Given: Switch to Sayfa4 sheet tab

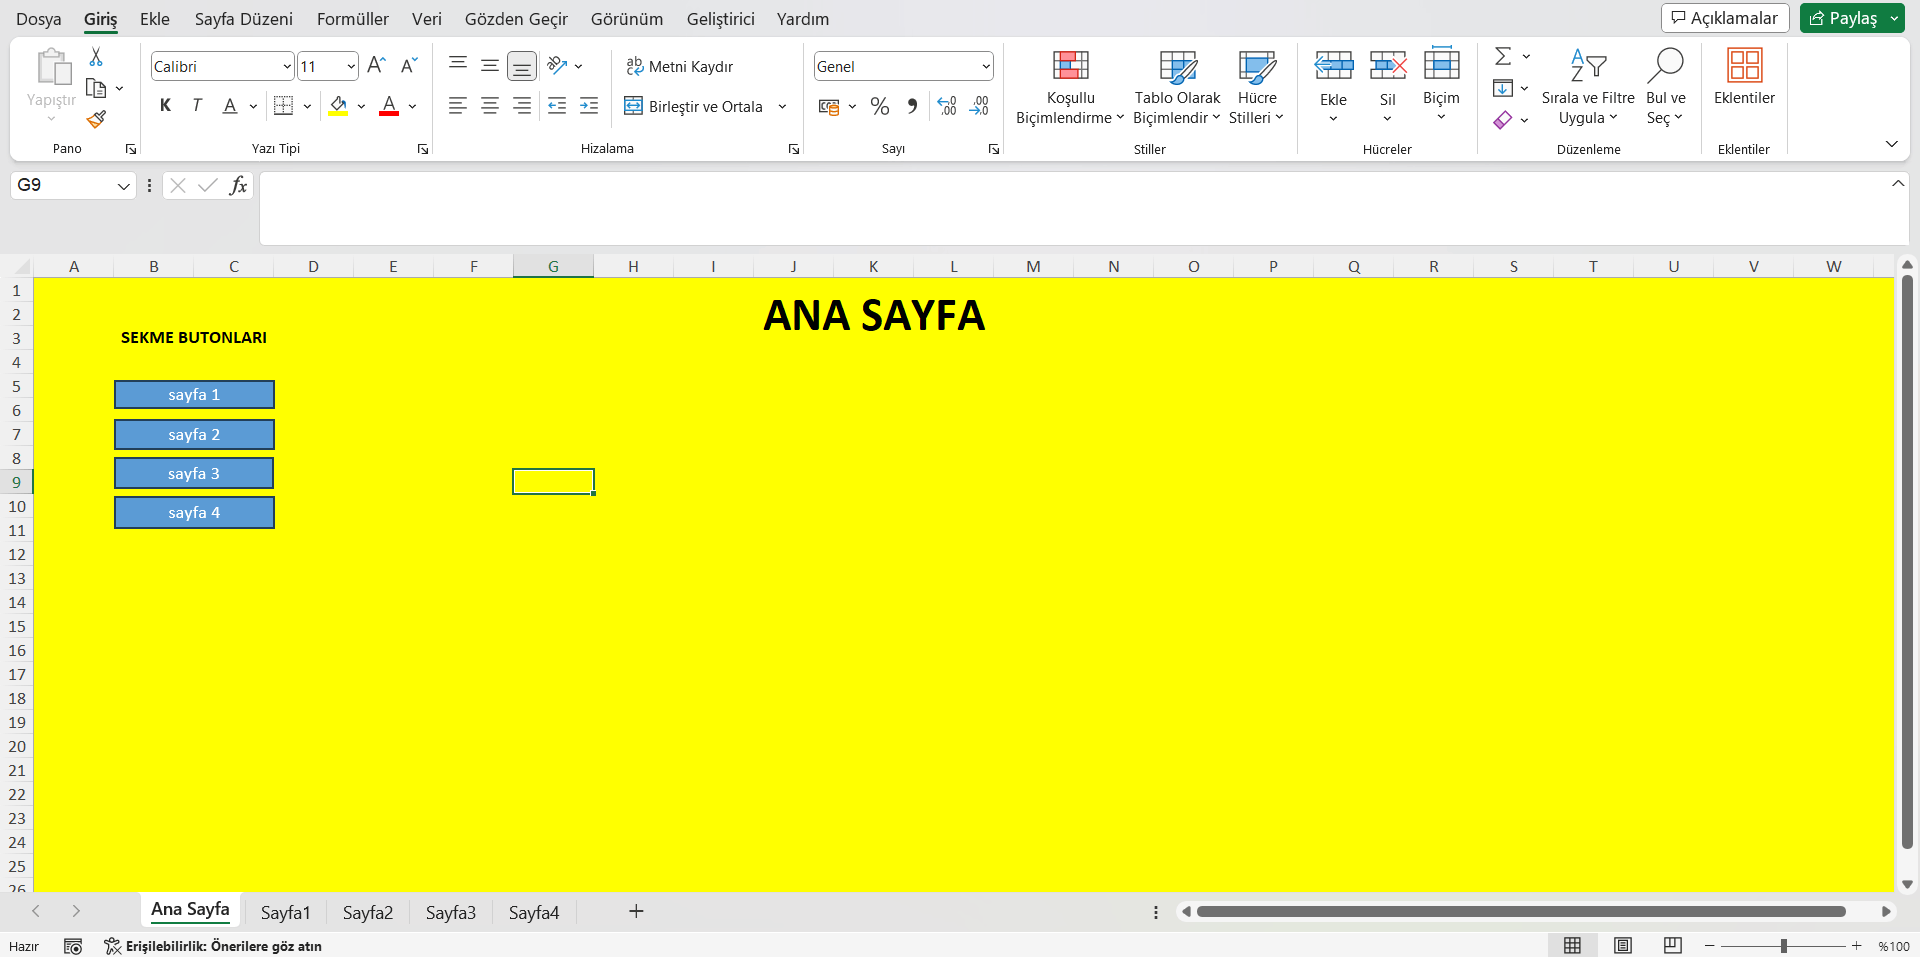Looking at the screenshot, I should click(534, 912).
